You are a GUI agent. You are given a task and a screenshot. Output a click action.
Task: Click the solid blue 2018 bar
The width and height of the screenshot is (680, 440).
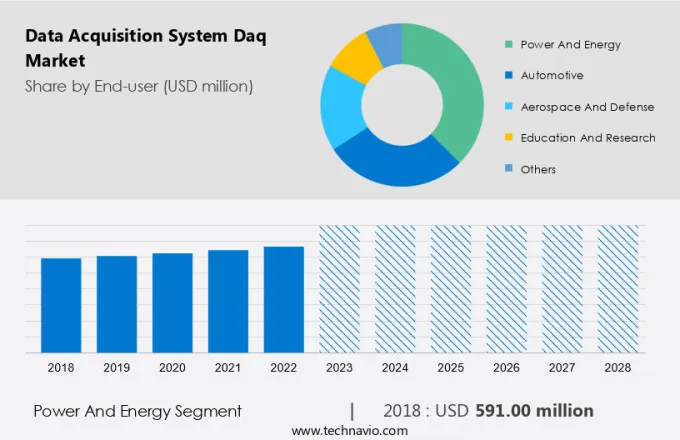click(61, 305)
